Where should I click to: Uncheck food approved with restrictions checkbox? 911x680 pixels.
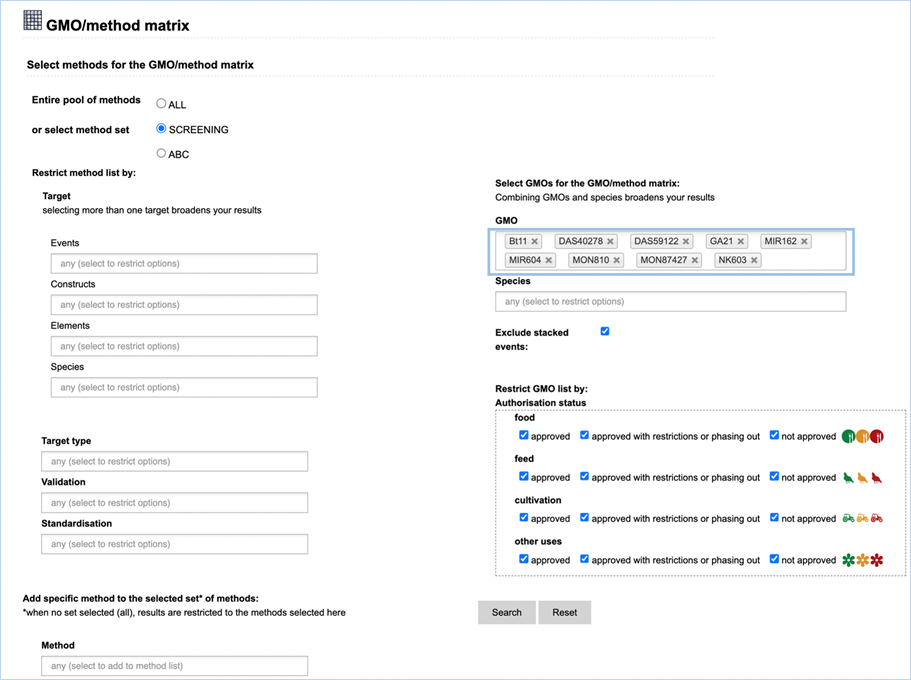584,435
